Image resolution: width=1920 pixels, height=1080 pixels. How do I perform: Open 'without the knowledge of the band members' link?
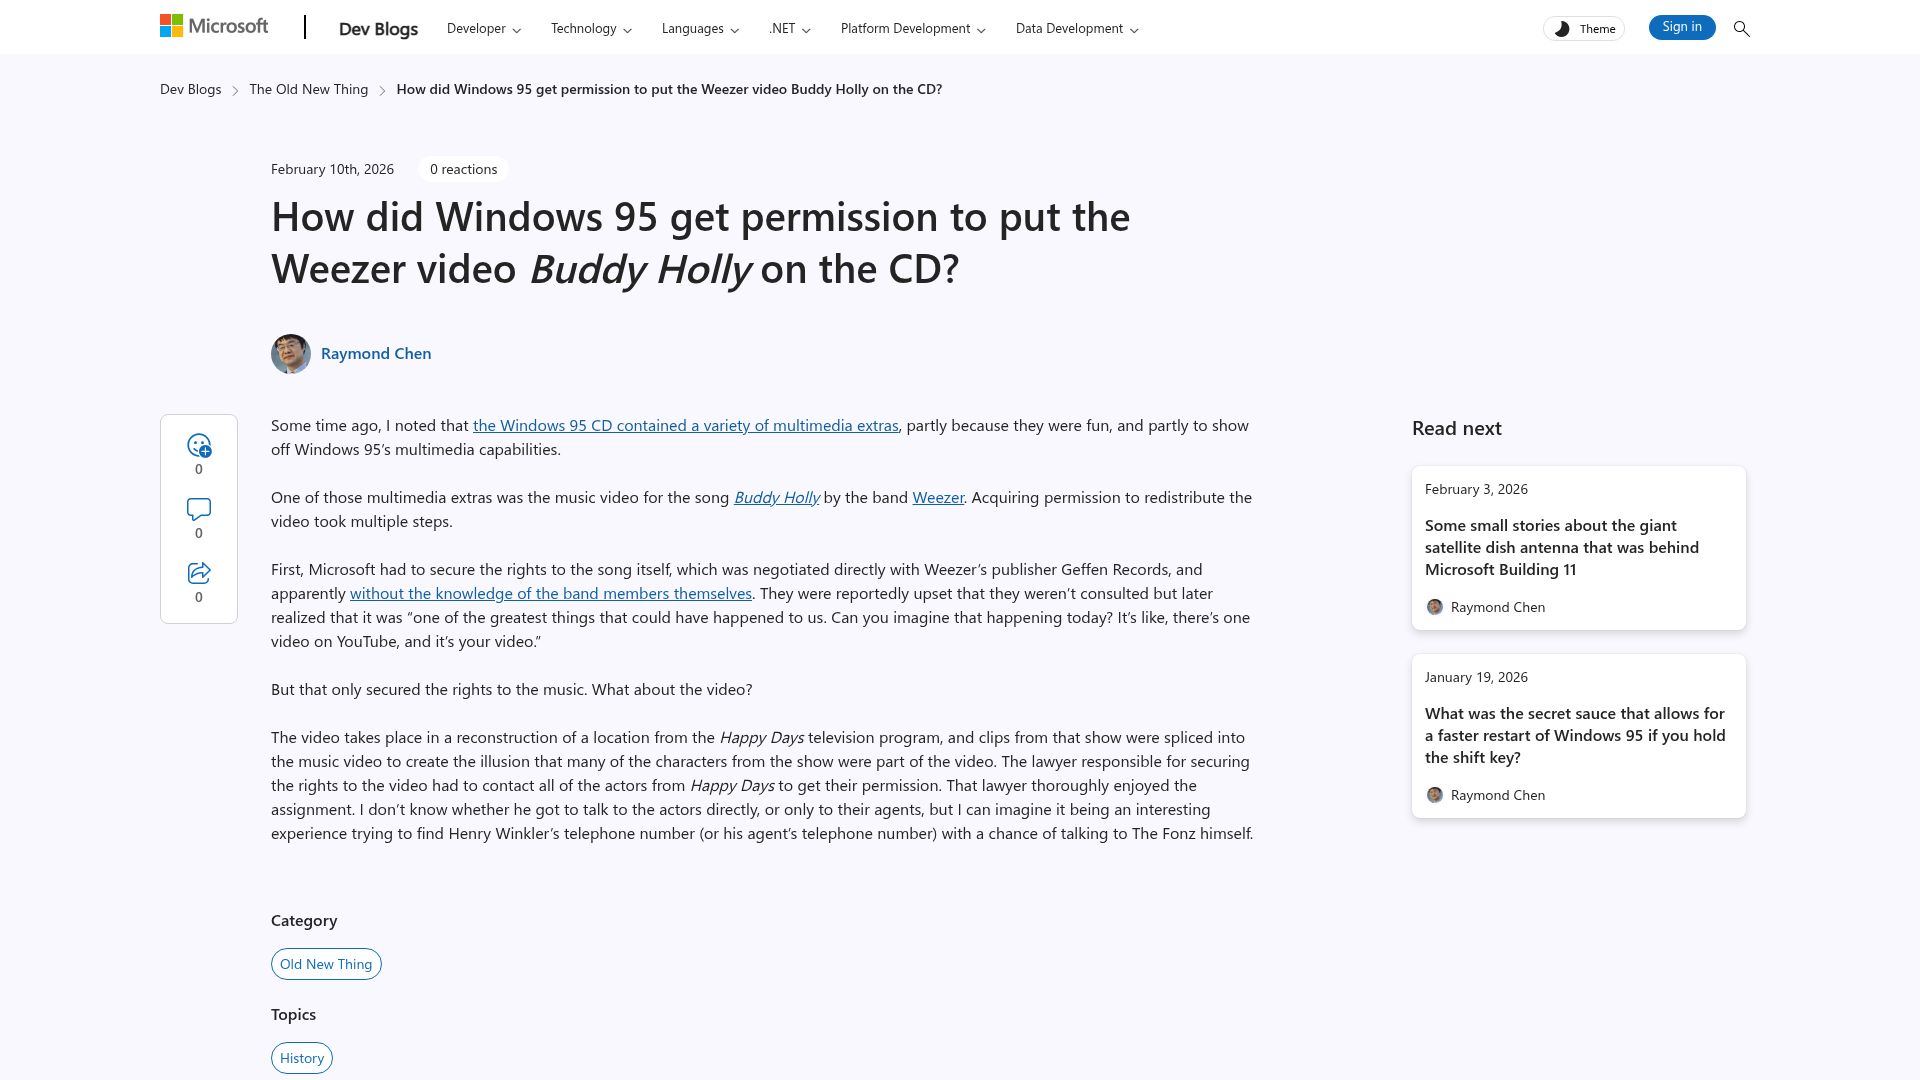[550, 593]
